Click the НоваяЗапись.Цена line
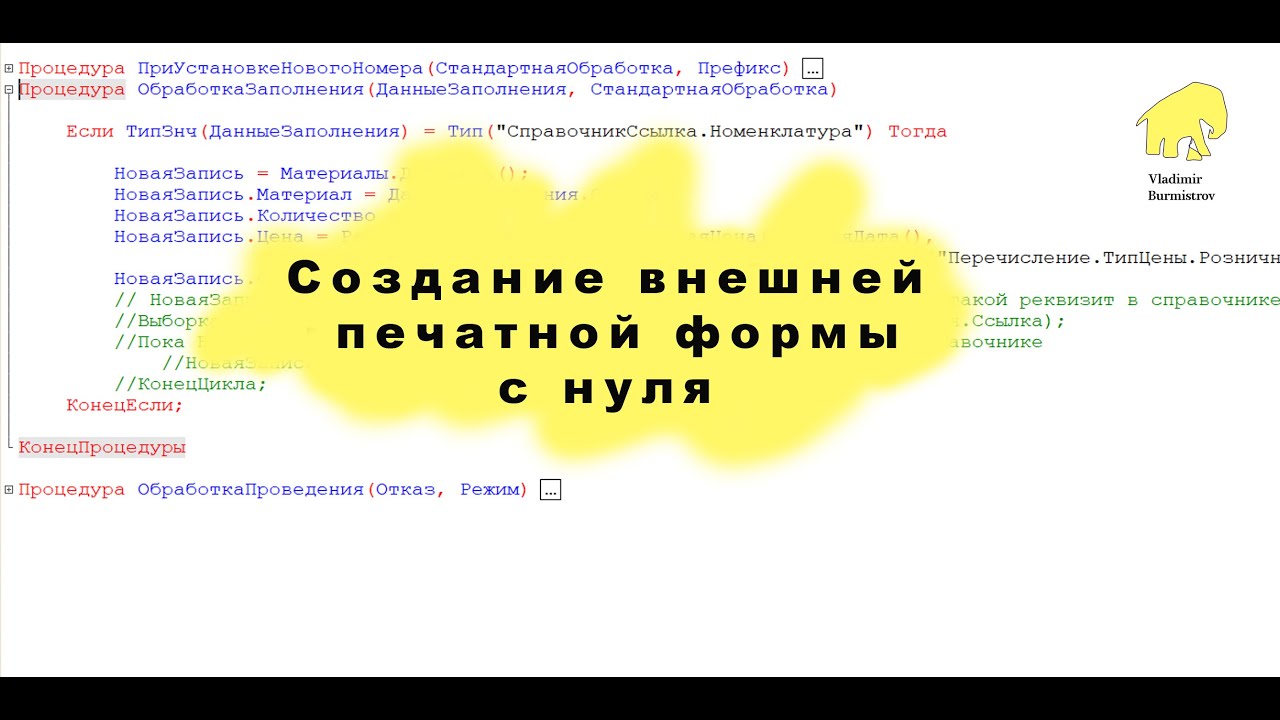 click(x=523, y=236)
